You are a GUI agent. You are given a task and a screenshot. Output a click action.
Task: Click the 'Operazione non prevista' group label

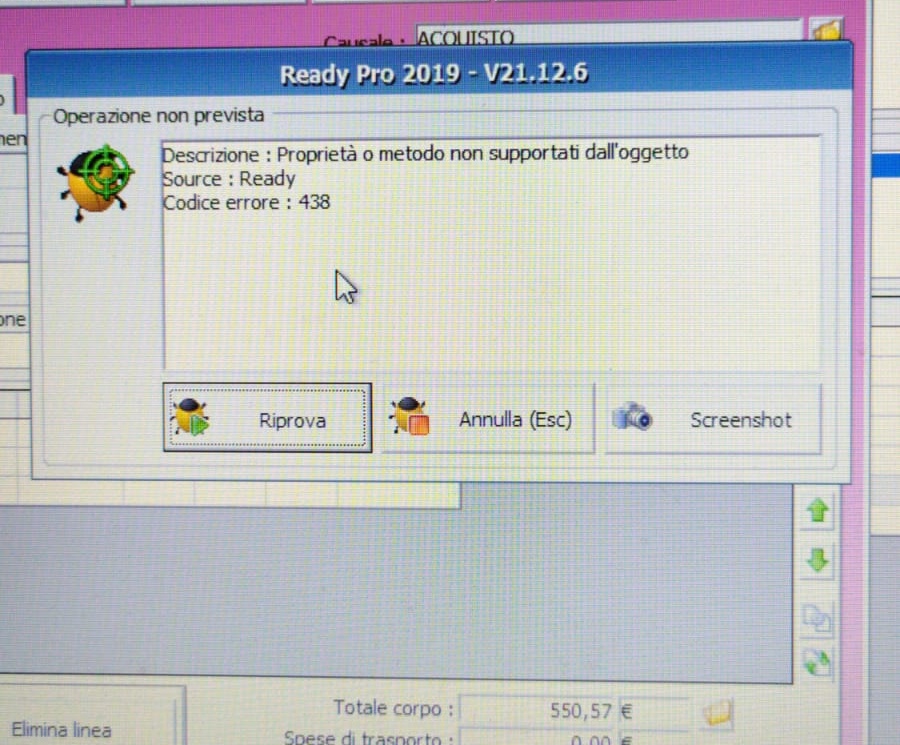pyautogui.click(x=158, y=115)
